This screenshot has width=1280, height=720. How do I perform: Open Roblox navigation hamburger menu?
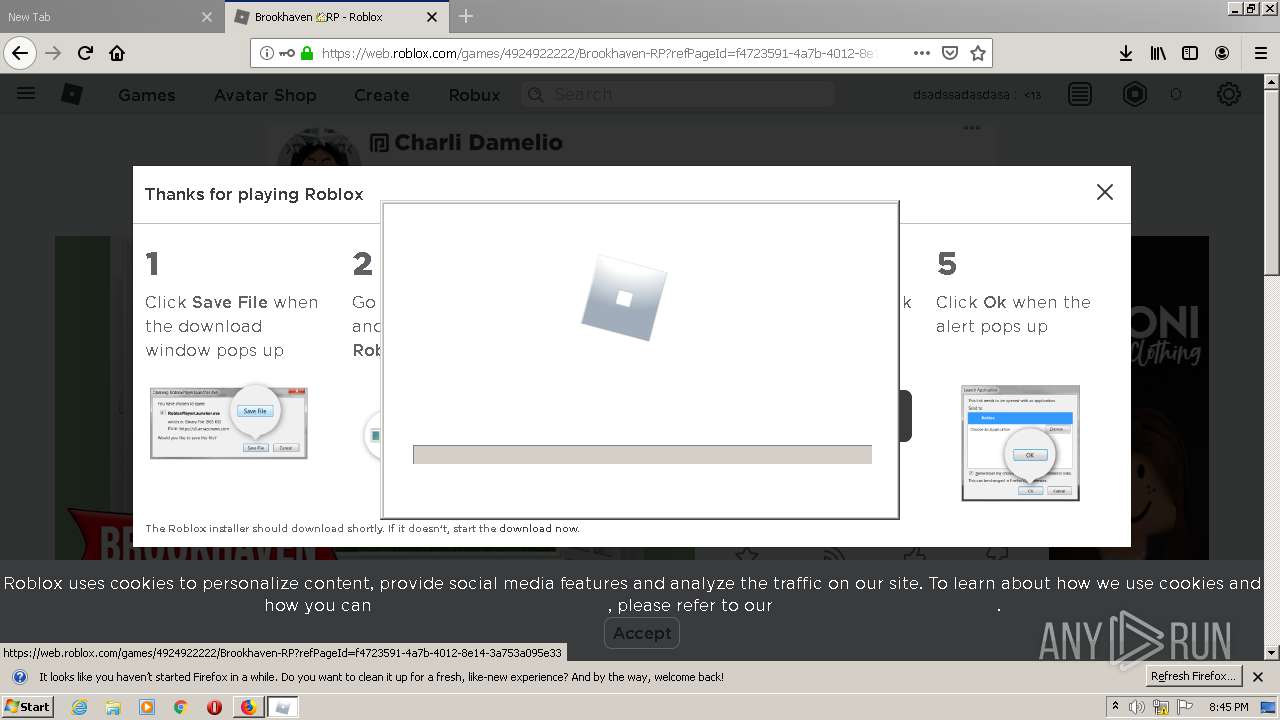coord(26,94)
